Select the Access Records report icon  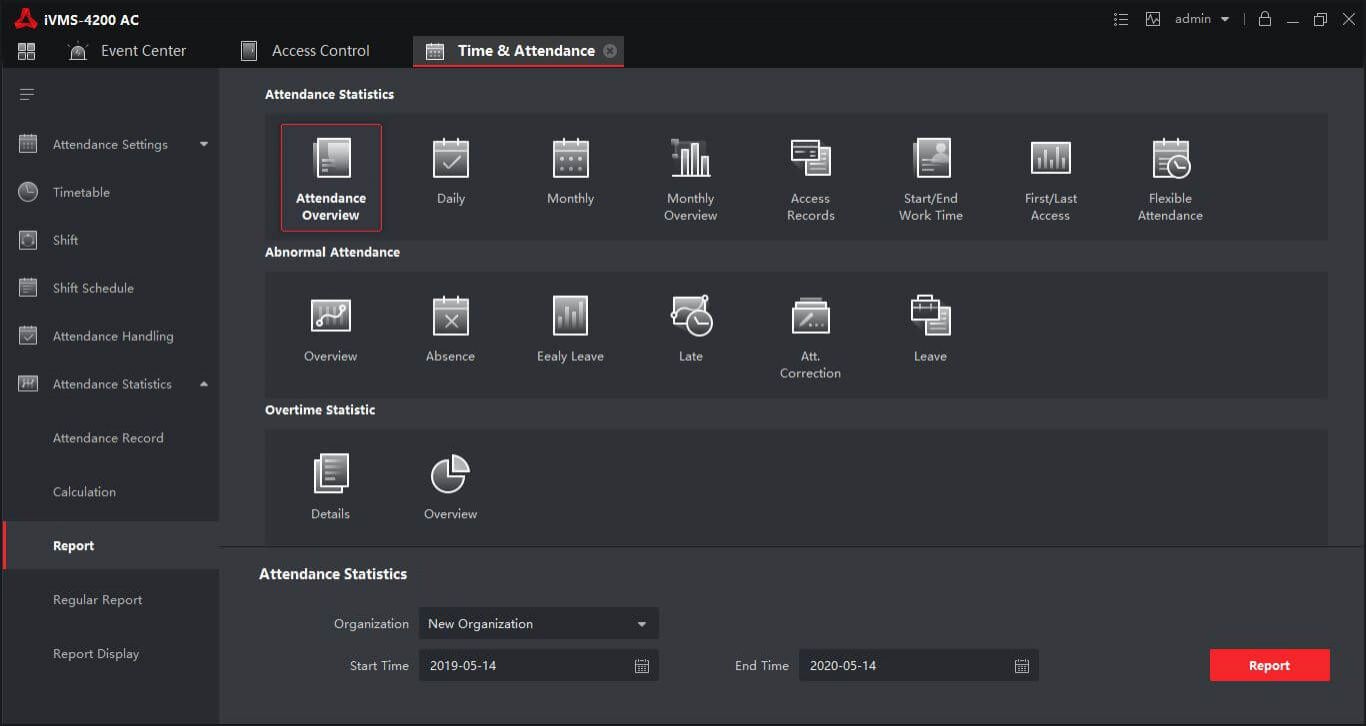[811, 159]
